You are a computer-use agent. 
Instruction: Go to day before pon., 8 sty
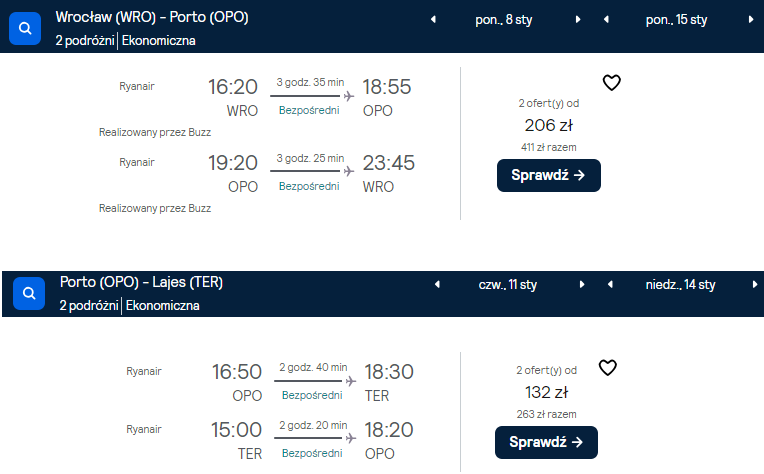tap(433, 19)
